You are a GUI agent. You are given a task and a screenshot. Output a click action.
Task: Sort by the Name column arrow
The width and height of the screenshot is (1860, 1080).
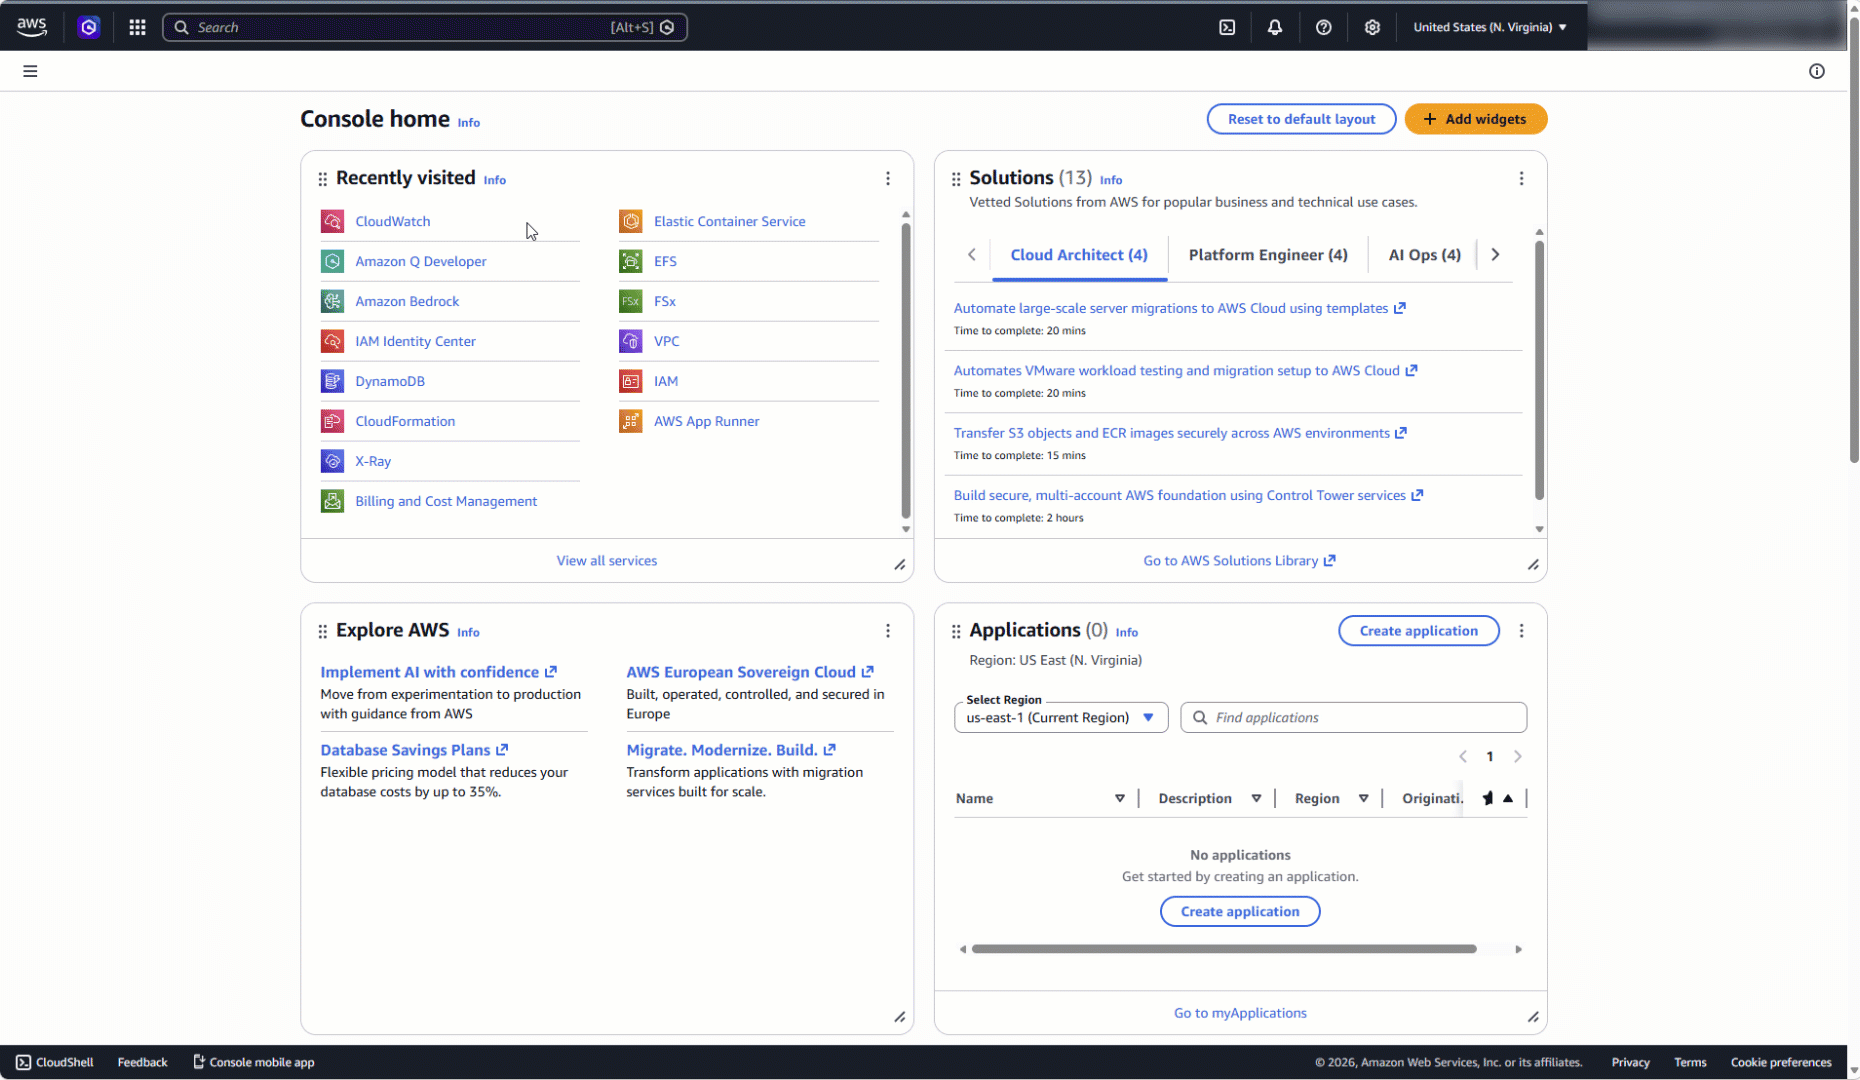click(x=1119, y=798)
